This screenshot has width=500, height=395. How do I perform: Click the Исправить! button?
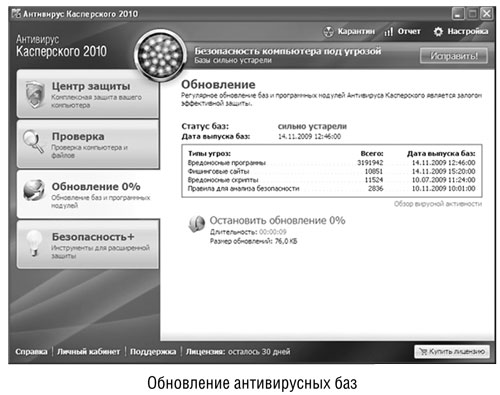[454, 56]
